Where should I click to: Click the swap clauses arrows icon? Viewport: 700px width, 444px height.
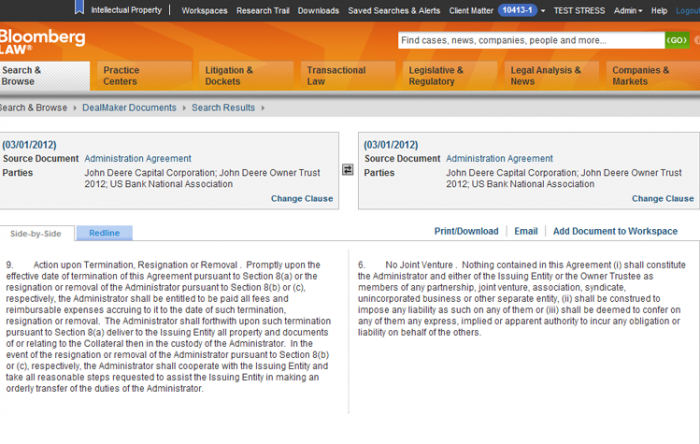[347, 170]
